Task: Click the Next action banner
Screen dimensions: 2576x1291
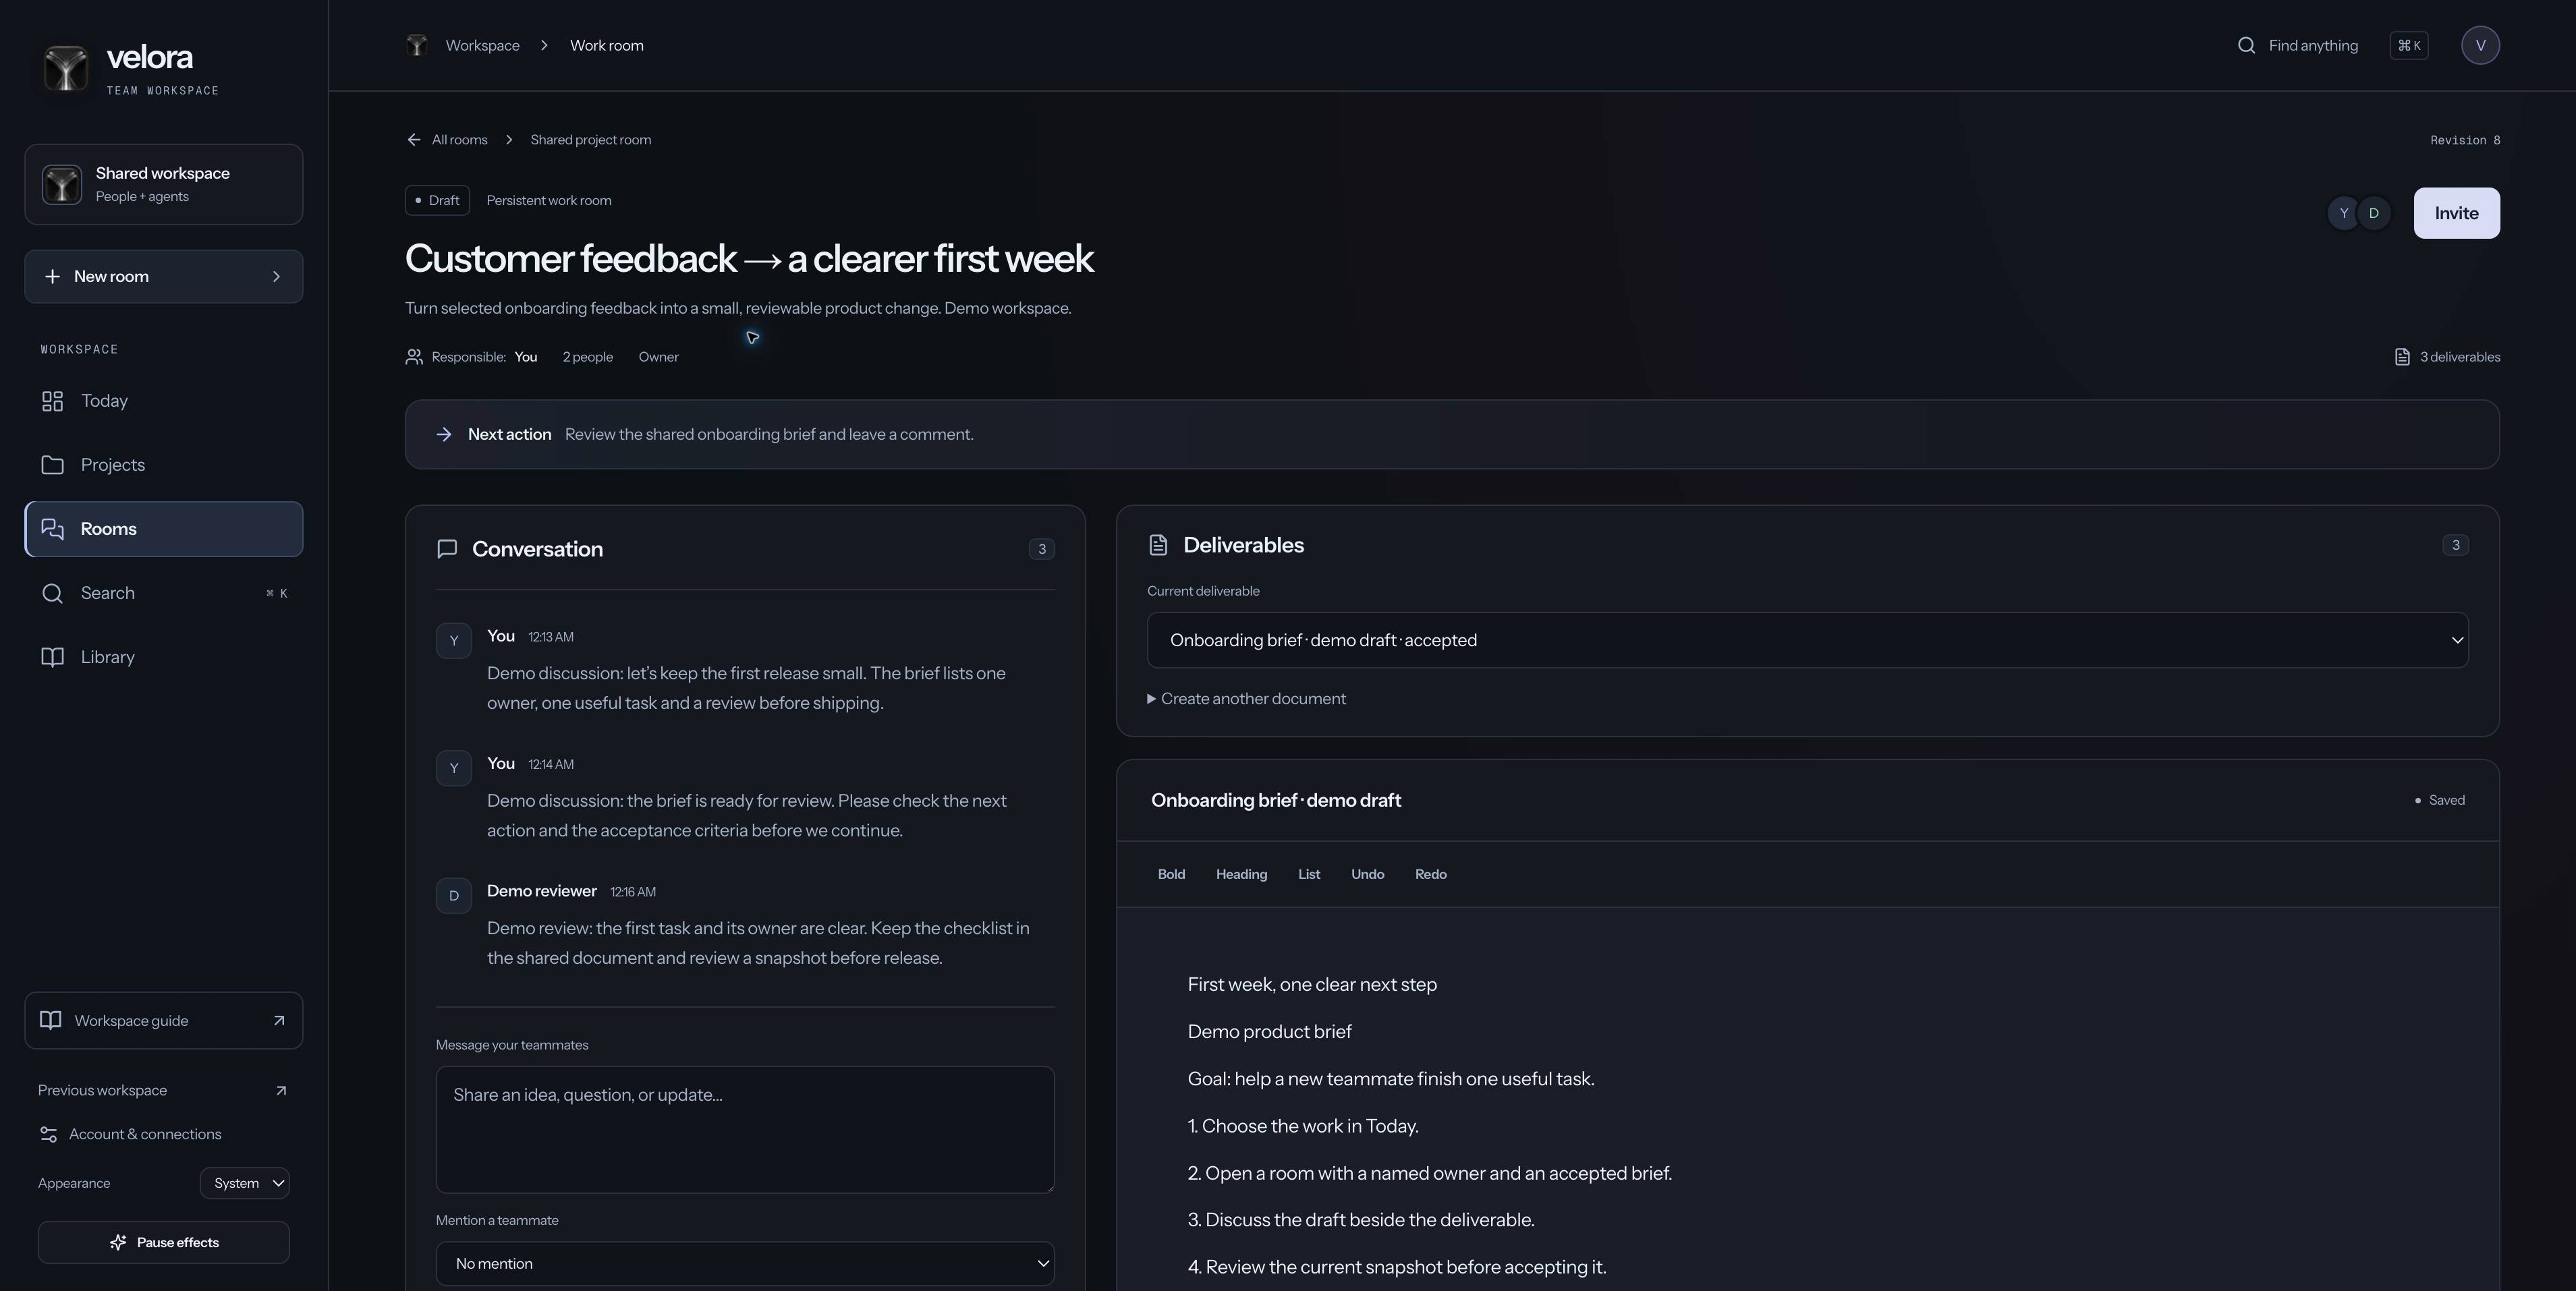Action: click(1452, 435)
